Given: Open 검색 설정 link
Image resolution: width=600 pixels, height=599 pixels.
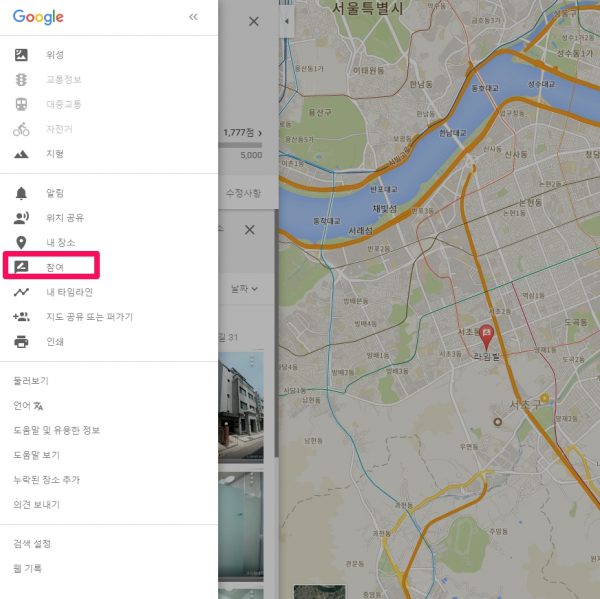Looking at the screenshot, I should point(32,544).
